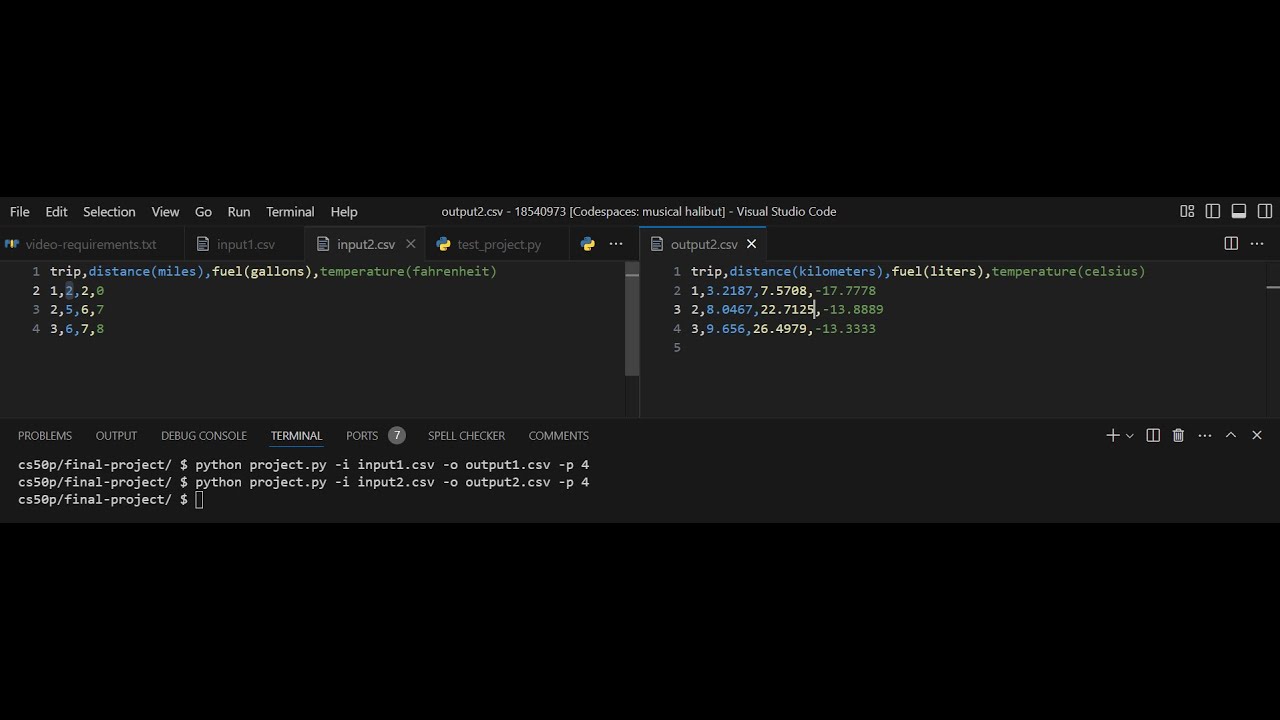Select the output2.csv tab
1280x720 pixels.
tap(704, 244)
